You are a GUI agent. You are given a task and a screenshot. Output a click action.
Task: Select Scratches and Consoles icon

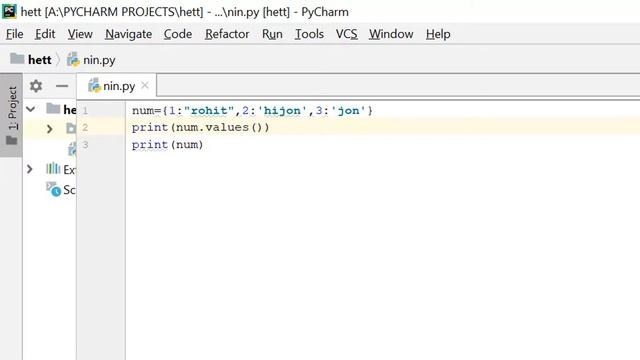coord(53,189)
